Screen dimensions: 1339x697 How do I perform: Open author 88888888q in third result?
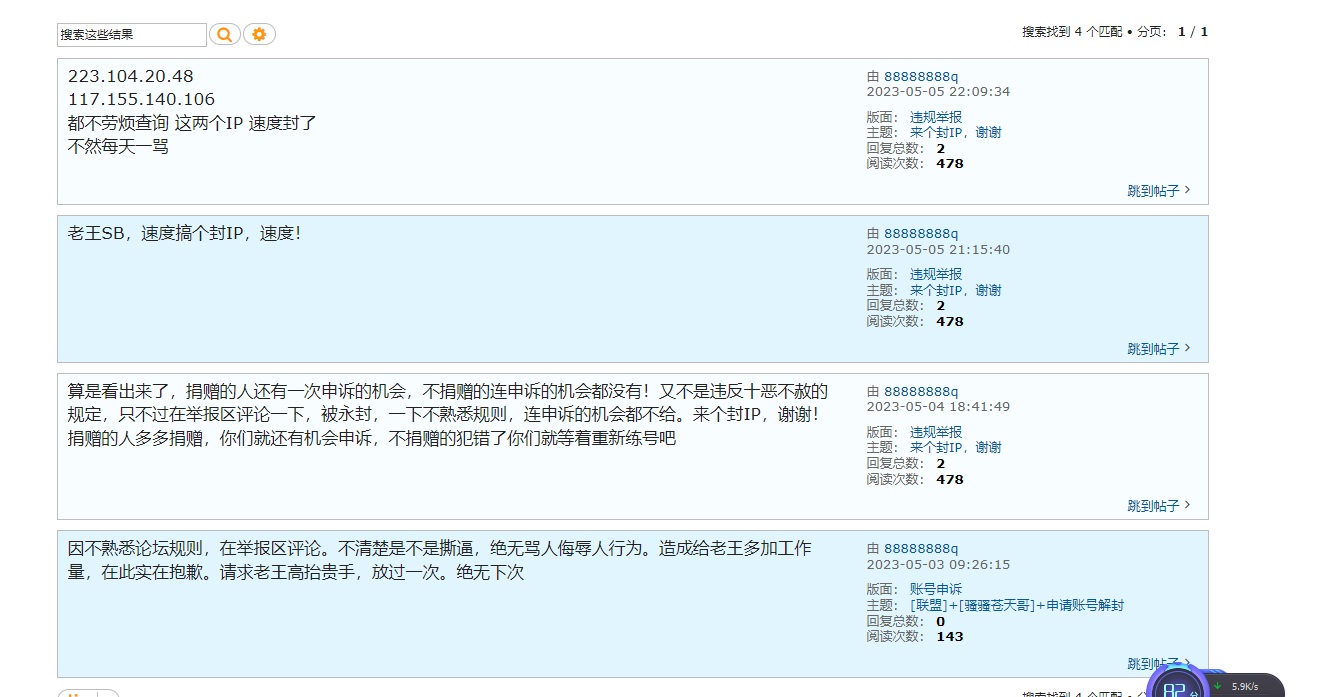tap(920, 392)
